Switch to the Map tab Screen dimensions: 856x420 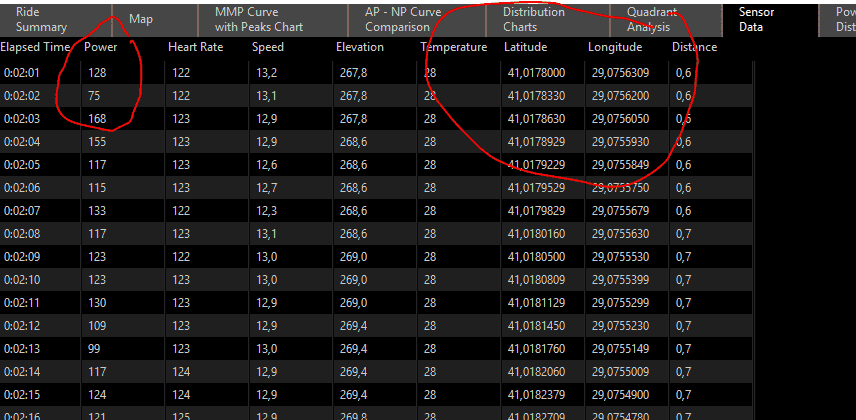pos(141,19)
